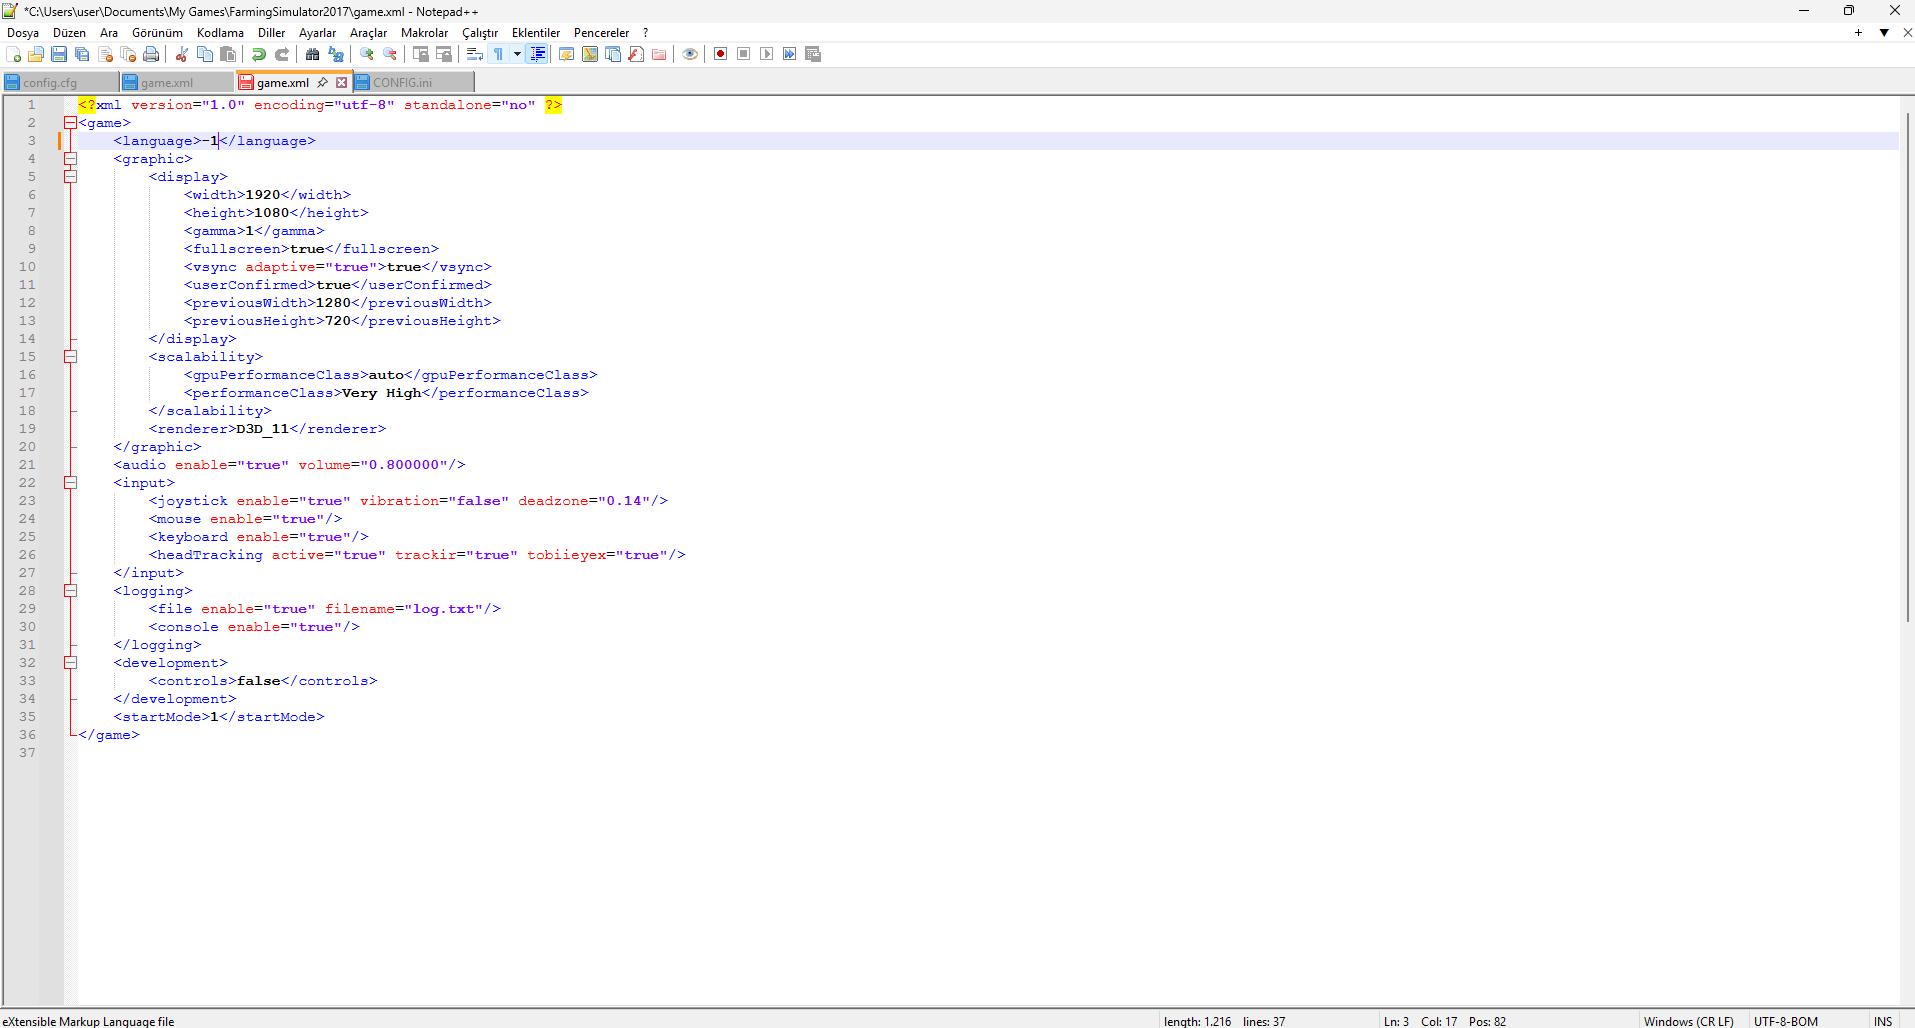Viewport: 1915px width, 1028px height.
Task: Click the vertical scrollbar thumb
Action: pyautogui.click(x=1907, y=367)
